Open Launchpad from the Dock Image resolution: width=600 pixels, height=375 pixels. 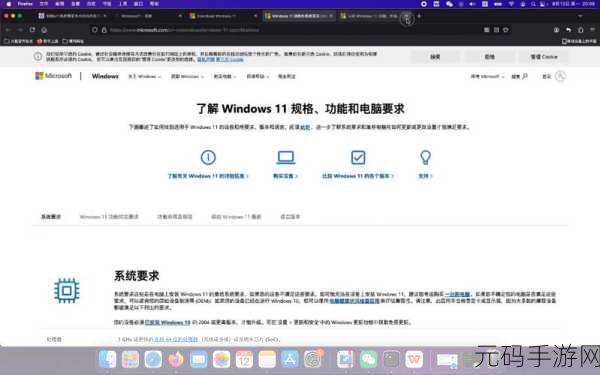pyautogui.click(x=130, y=359)
